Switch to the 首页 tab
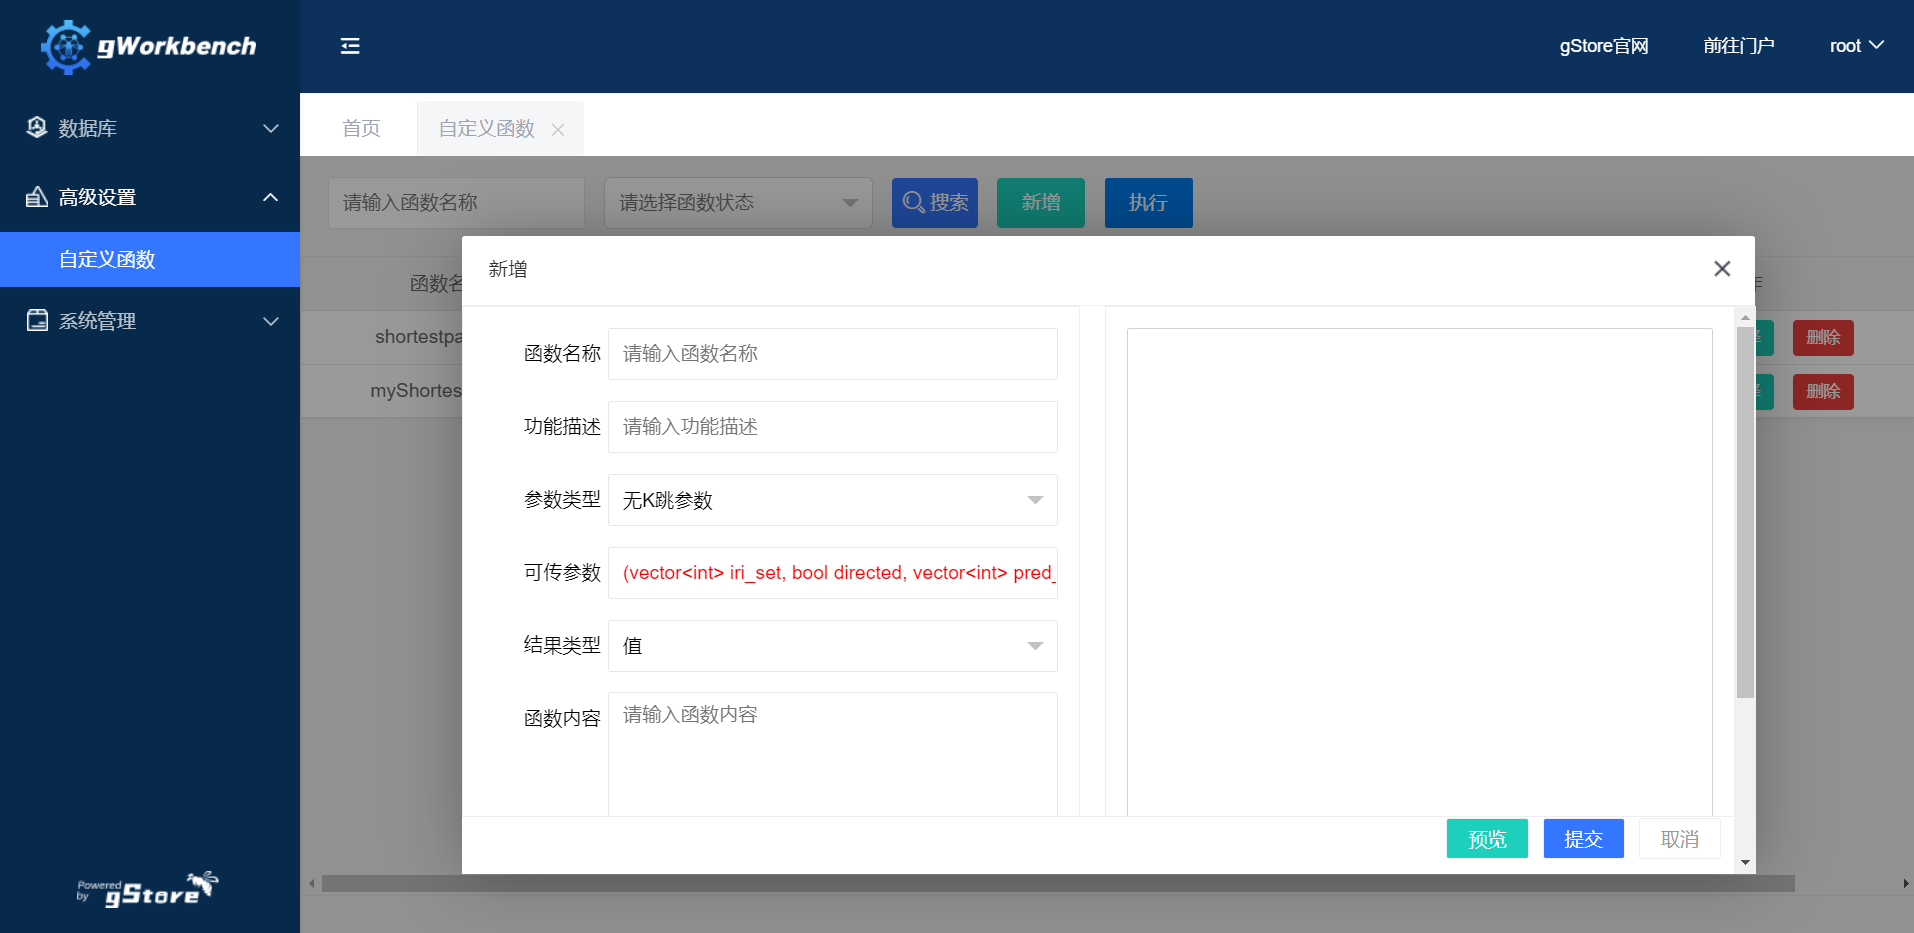Viewport: 1914px width, 933px height. coord(361,129)
